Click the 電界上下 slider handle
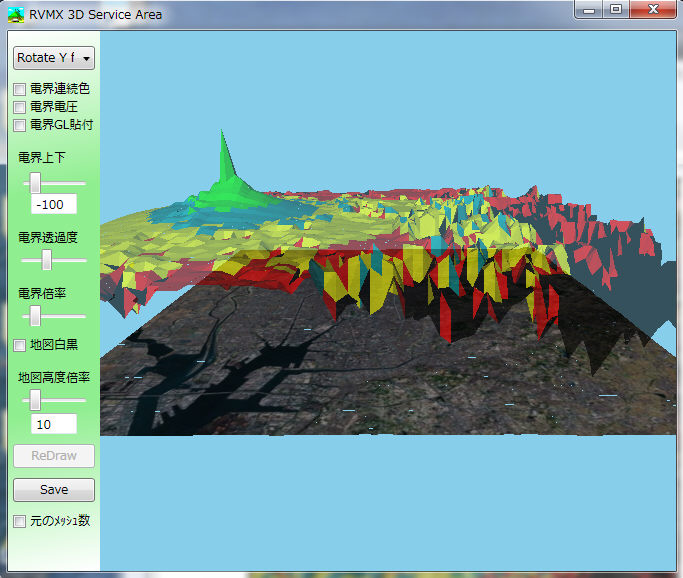 35,183
